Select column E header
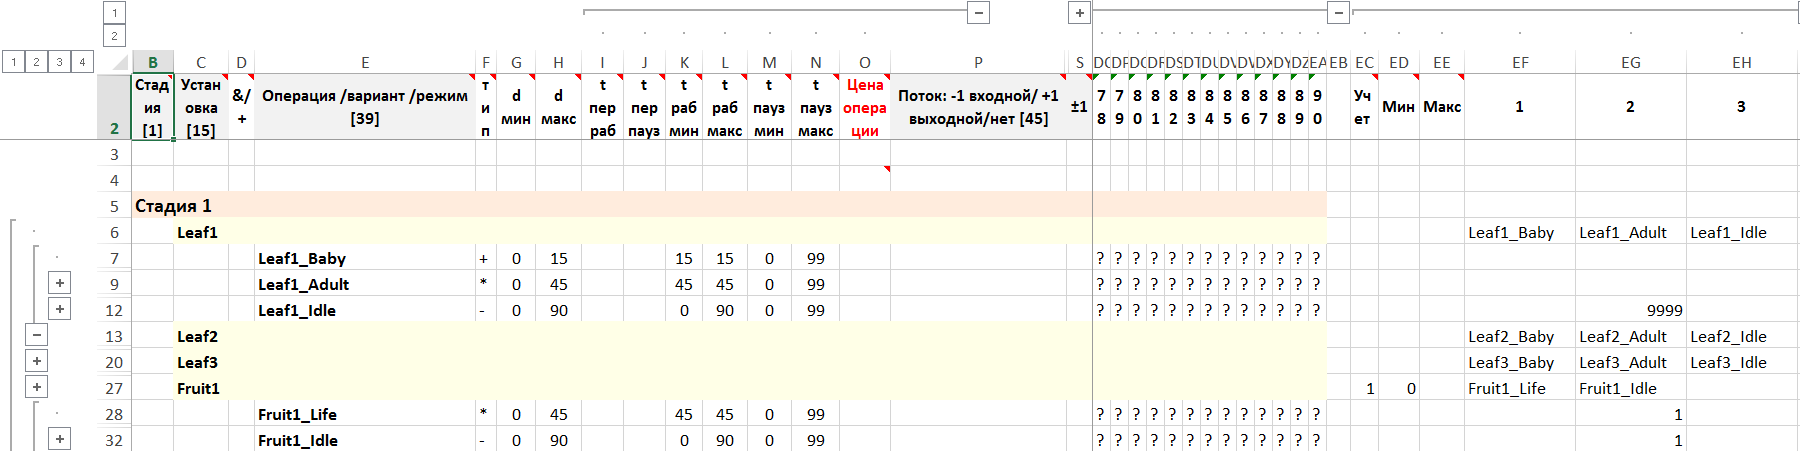This screenshot has height=451, width=1800. pyautogui.click(x=365, y=62)
